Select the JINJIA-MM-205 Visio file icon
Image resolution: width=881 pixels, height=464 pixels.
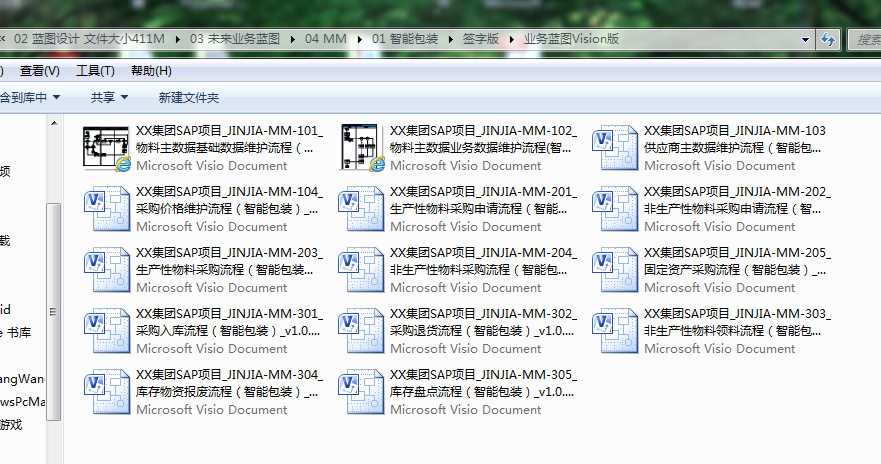615,270
